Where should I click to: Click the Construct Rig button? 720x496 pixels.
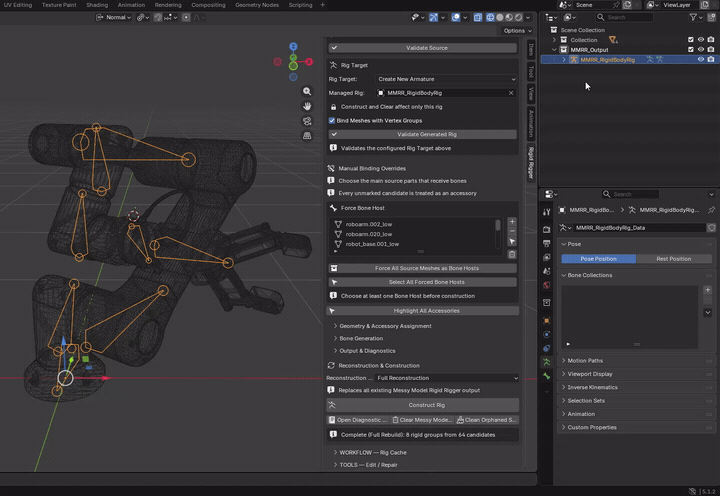423,405
